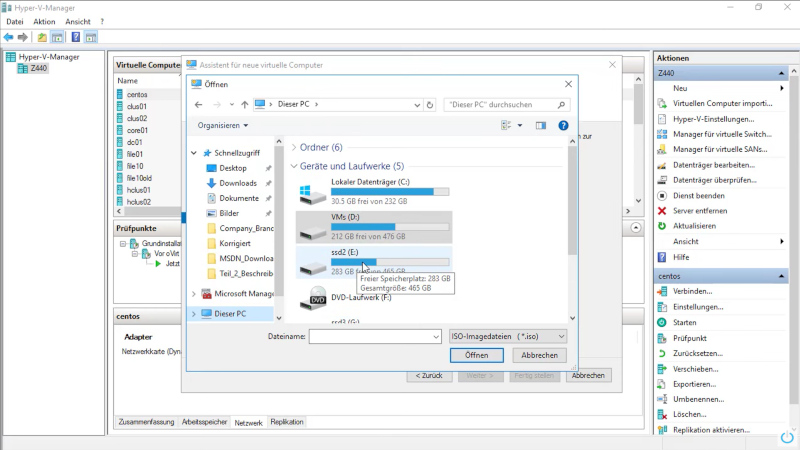Click the forward arrow in Hyper-V toolbar
Viewport: 800px width, 450px height.
[x=22, y=37]
